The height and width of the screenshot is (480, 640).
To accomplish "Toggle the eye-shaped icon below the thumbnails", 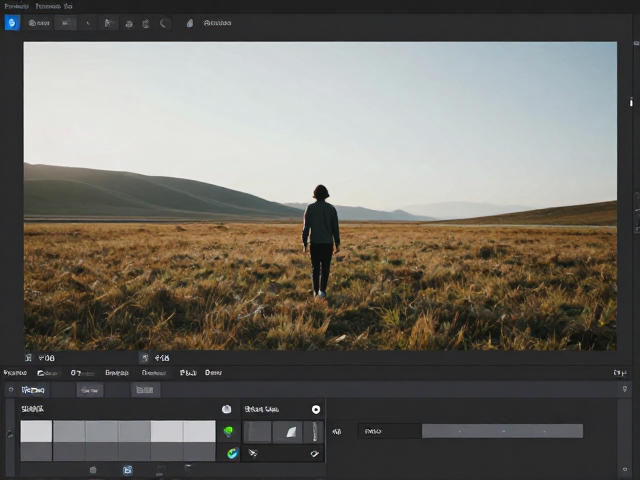I will pyautogui.click(x=314, y=453).
